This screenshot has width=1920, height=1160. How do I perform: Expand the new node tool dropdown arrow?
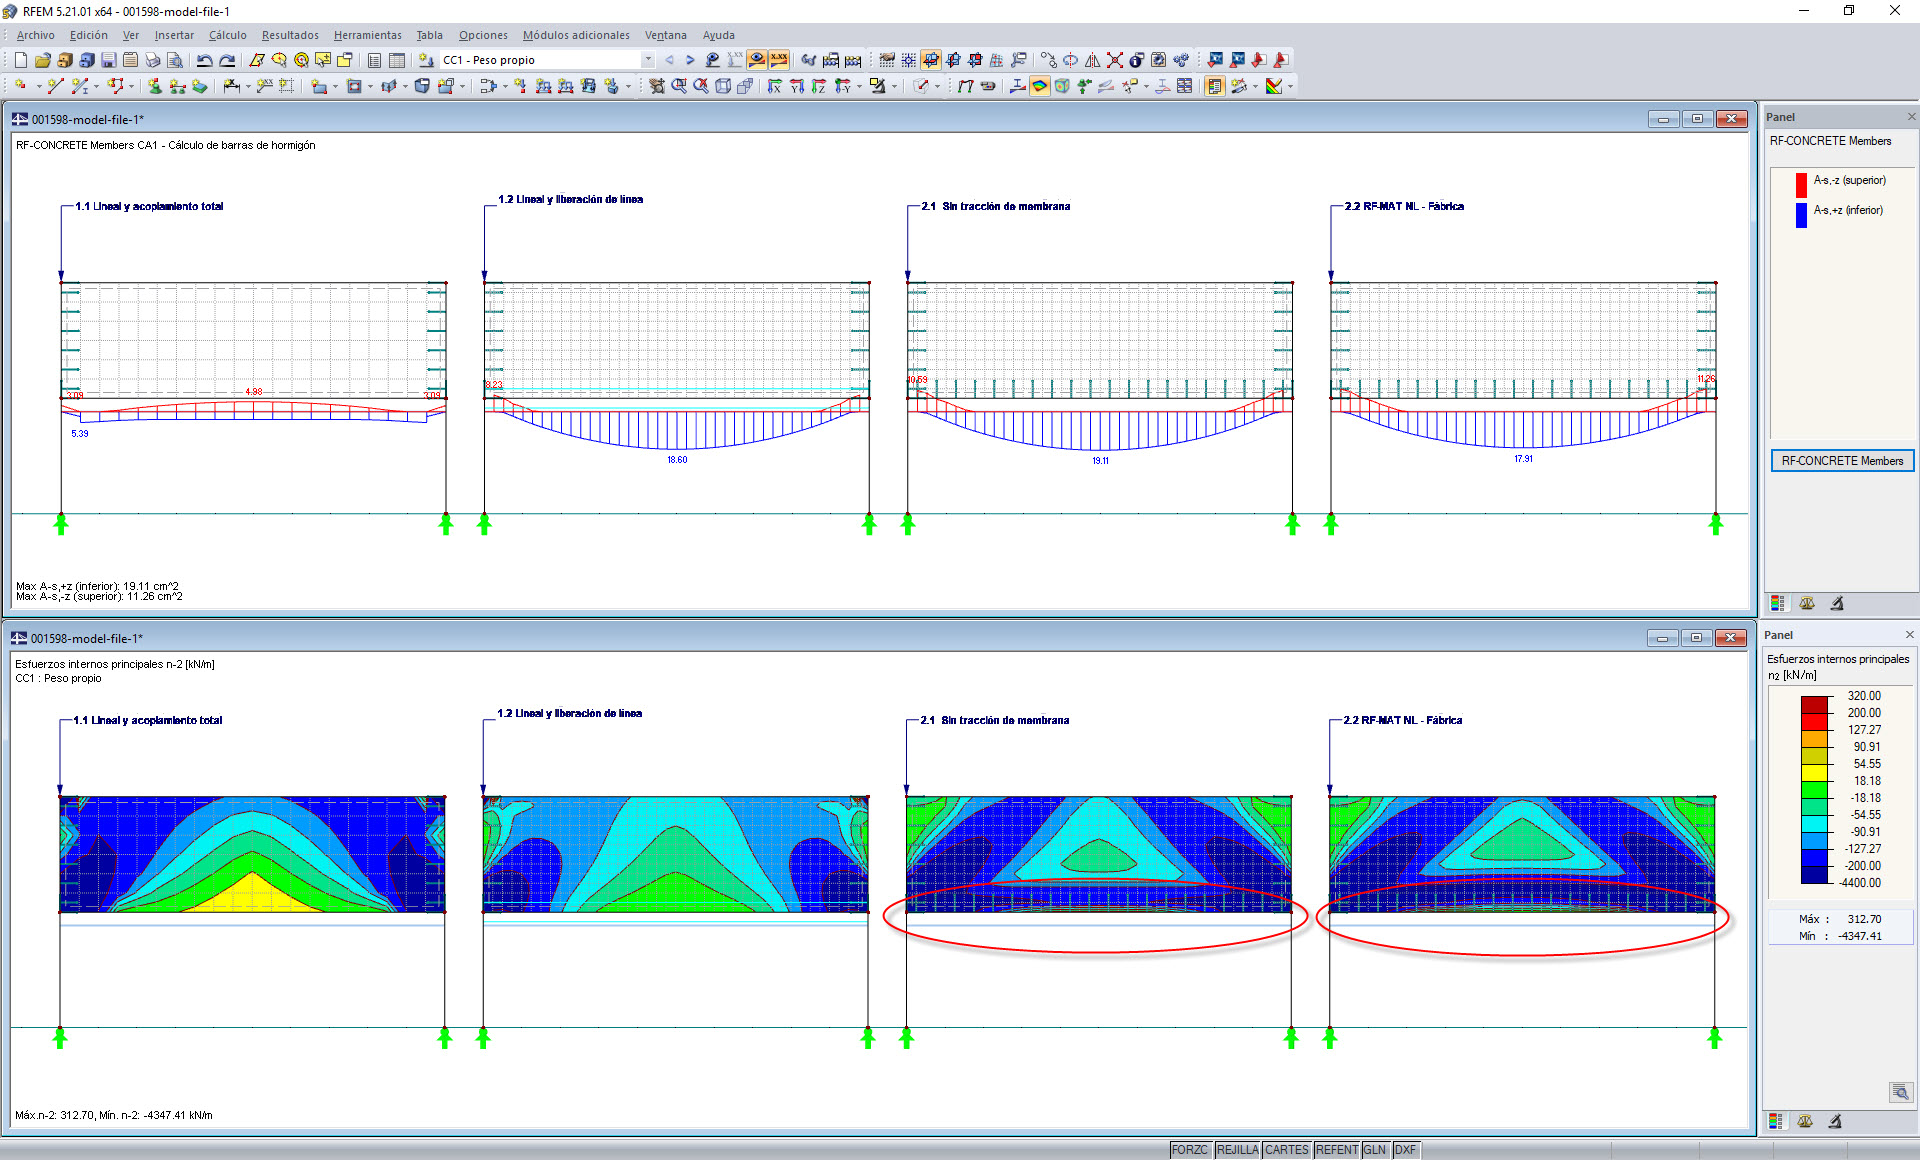(39, 87)
